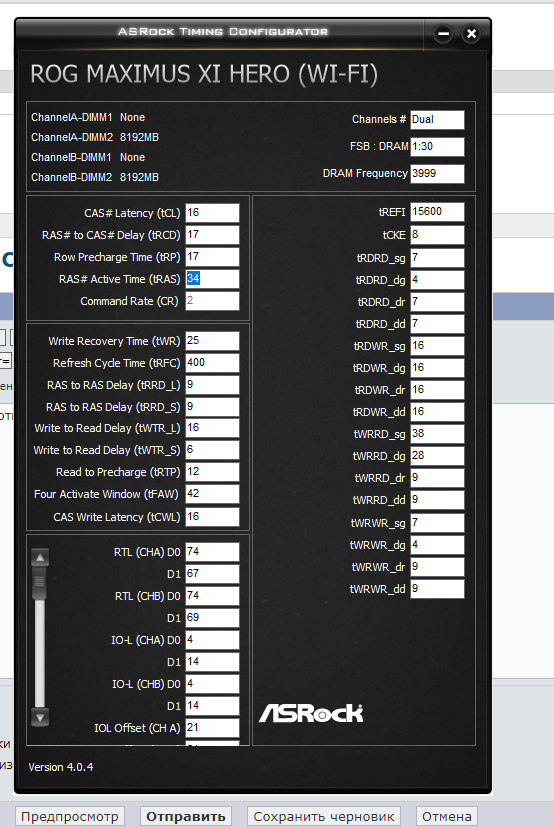Click the CAS# Latency (tCL) field
Screen dimensions: 554x828
pos(212,213)
